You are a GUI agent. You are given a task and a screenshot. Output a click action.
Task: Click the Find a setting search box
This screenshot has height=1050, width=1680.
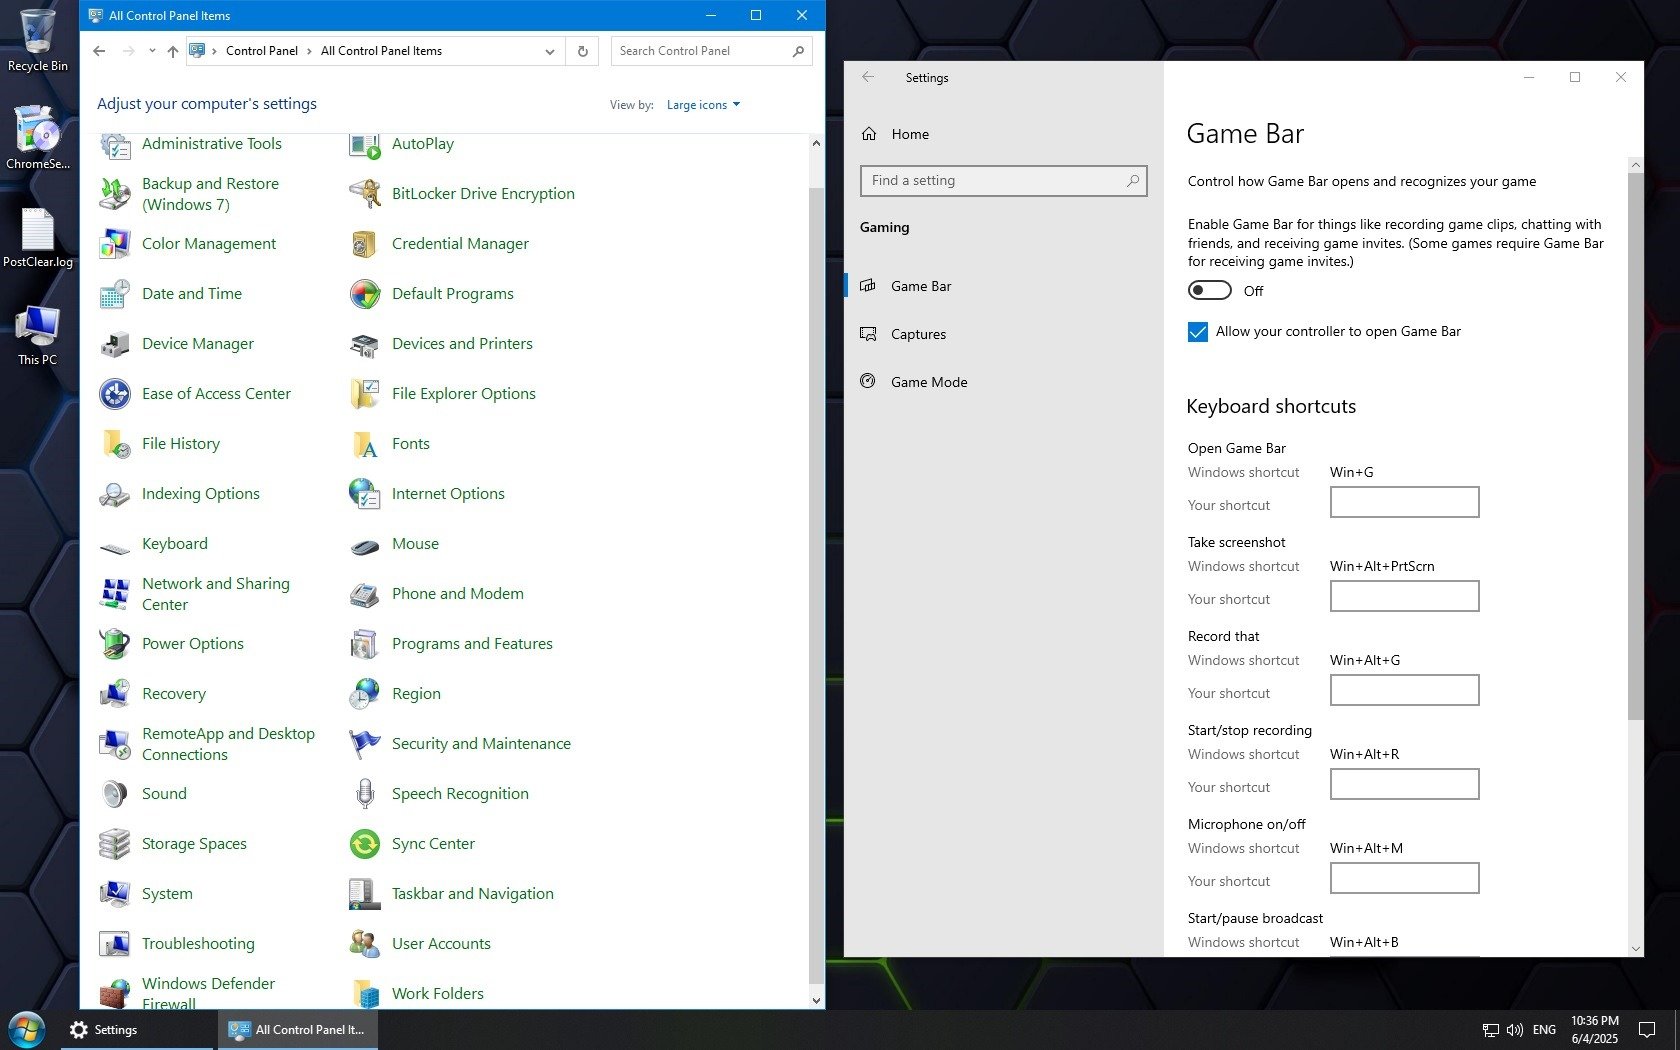click(995, 181)
